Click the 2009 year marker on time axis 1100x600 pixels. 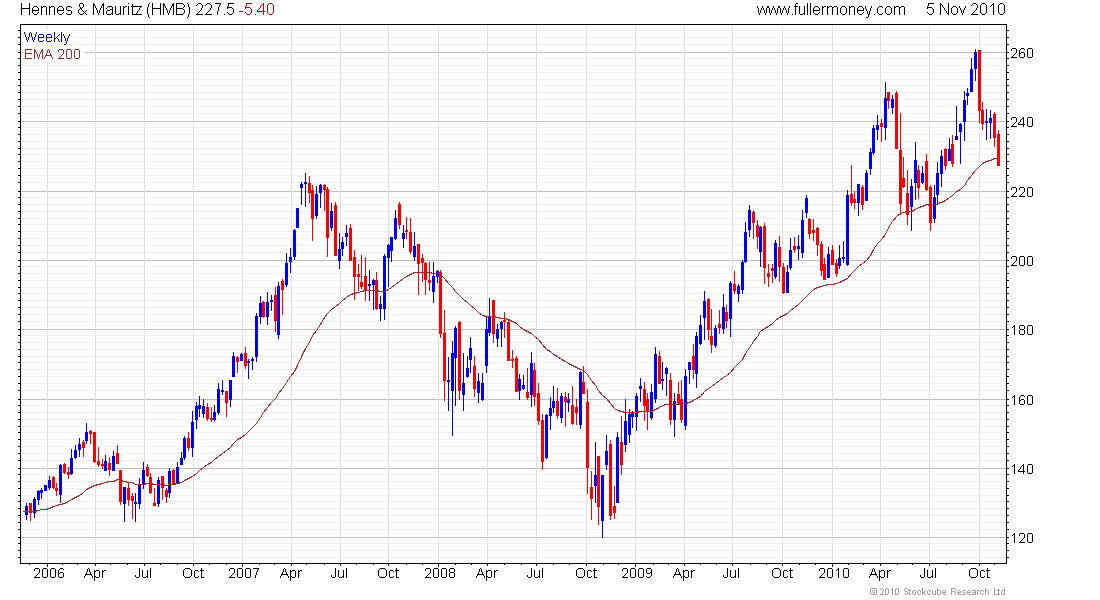click(637, 574)
